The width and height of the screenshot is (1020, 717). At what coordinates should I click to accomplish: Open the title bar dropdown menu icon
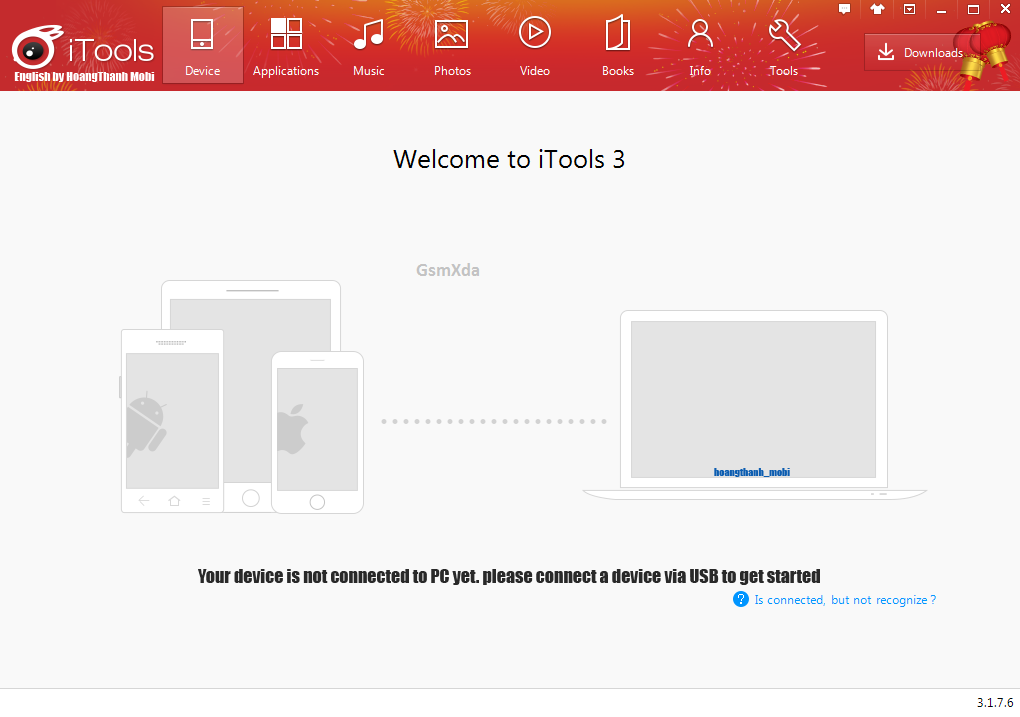point(909,9)
